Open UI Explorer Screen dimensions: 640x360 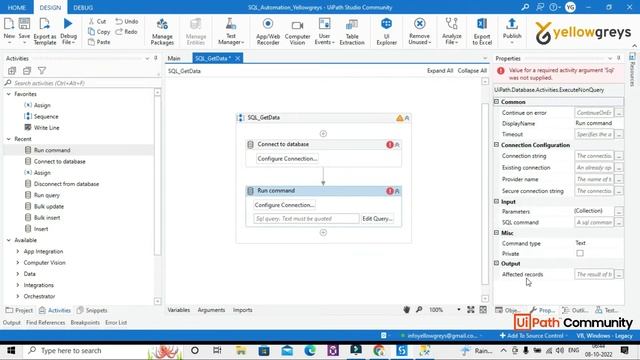pyautogui.click(x=387, y=31)
